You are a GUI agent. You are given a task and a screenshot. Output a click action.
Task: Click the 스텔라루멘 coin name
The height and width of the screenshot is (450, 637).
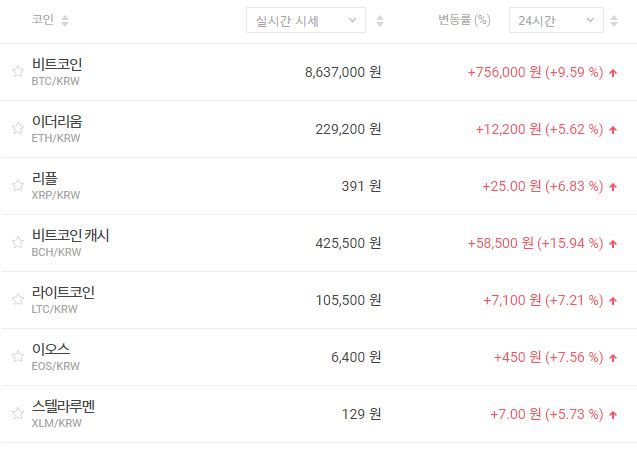[x=63, y=406]
